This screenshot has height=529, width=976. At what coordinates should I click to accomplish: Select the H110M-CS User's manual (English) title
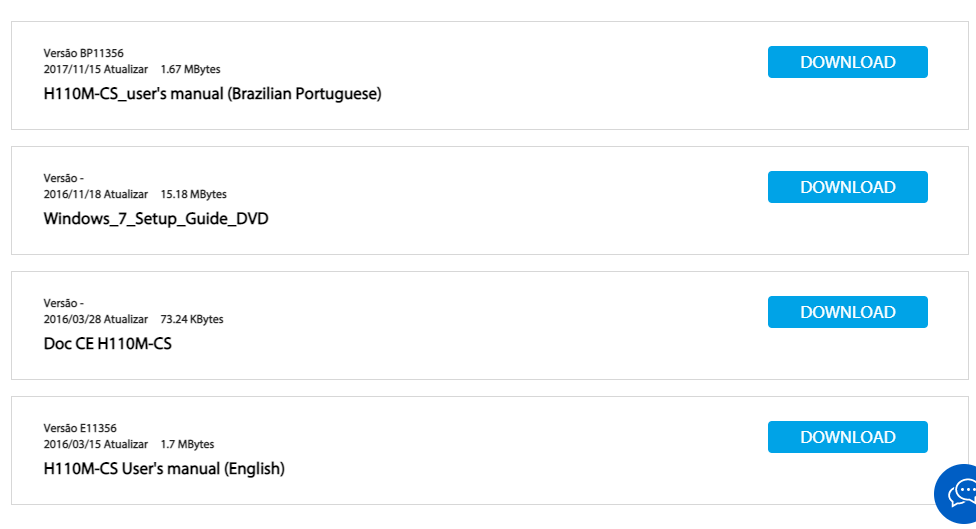(164, 469)
